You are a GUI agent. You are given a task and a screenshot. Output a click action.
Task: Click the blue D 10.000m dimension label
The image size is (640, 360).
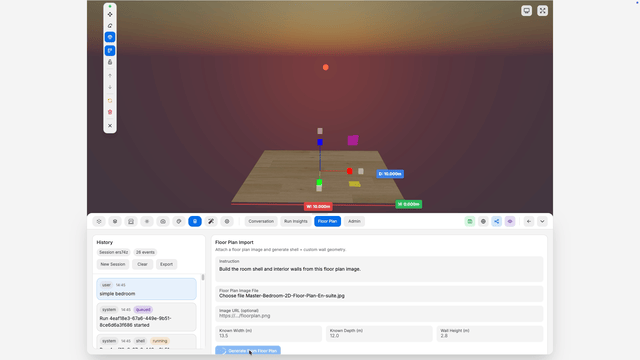(x=390, y=174)
